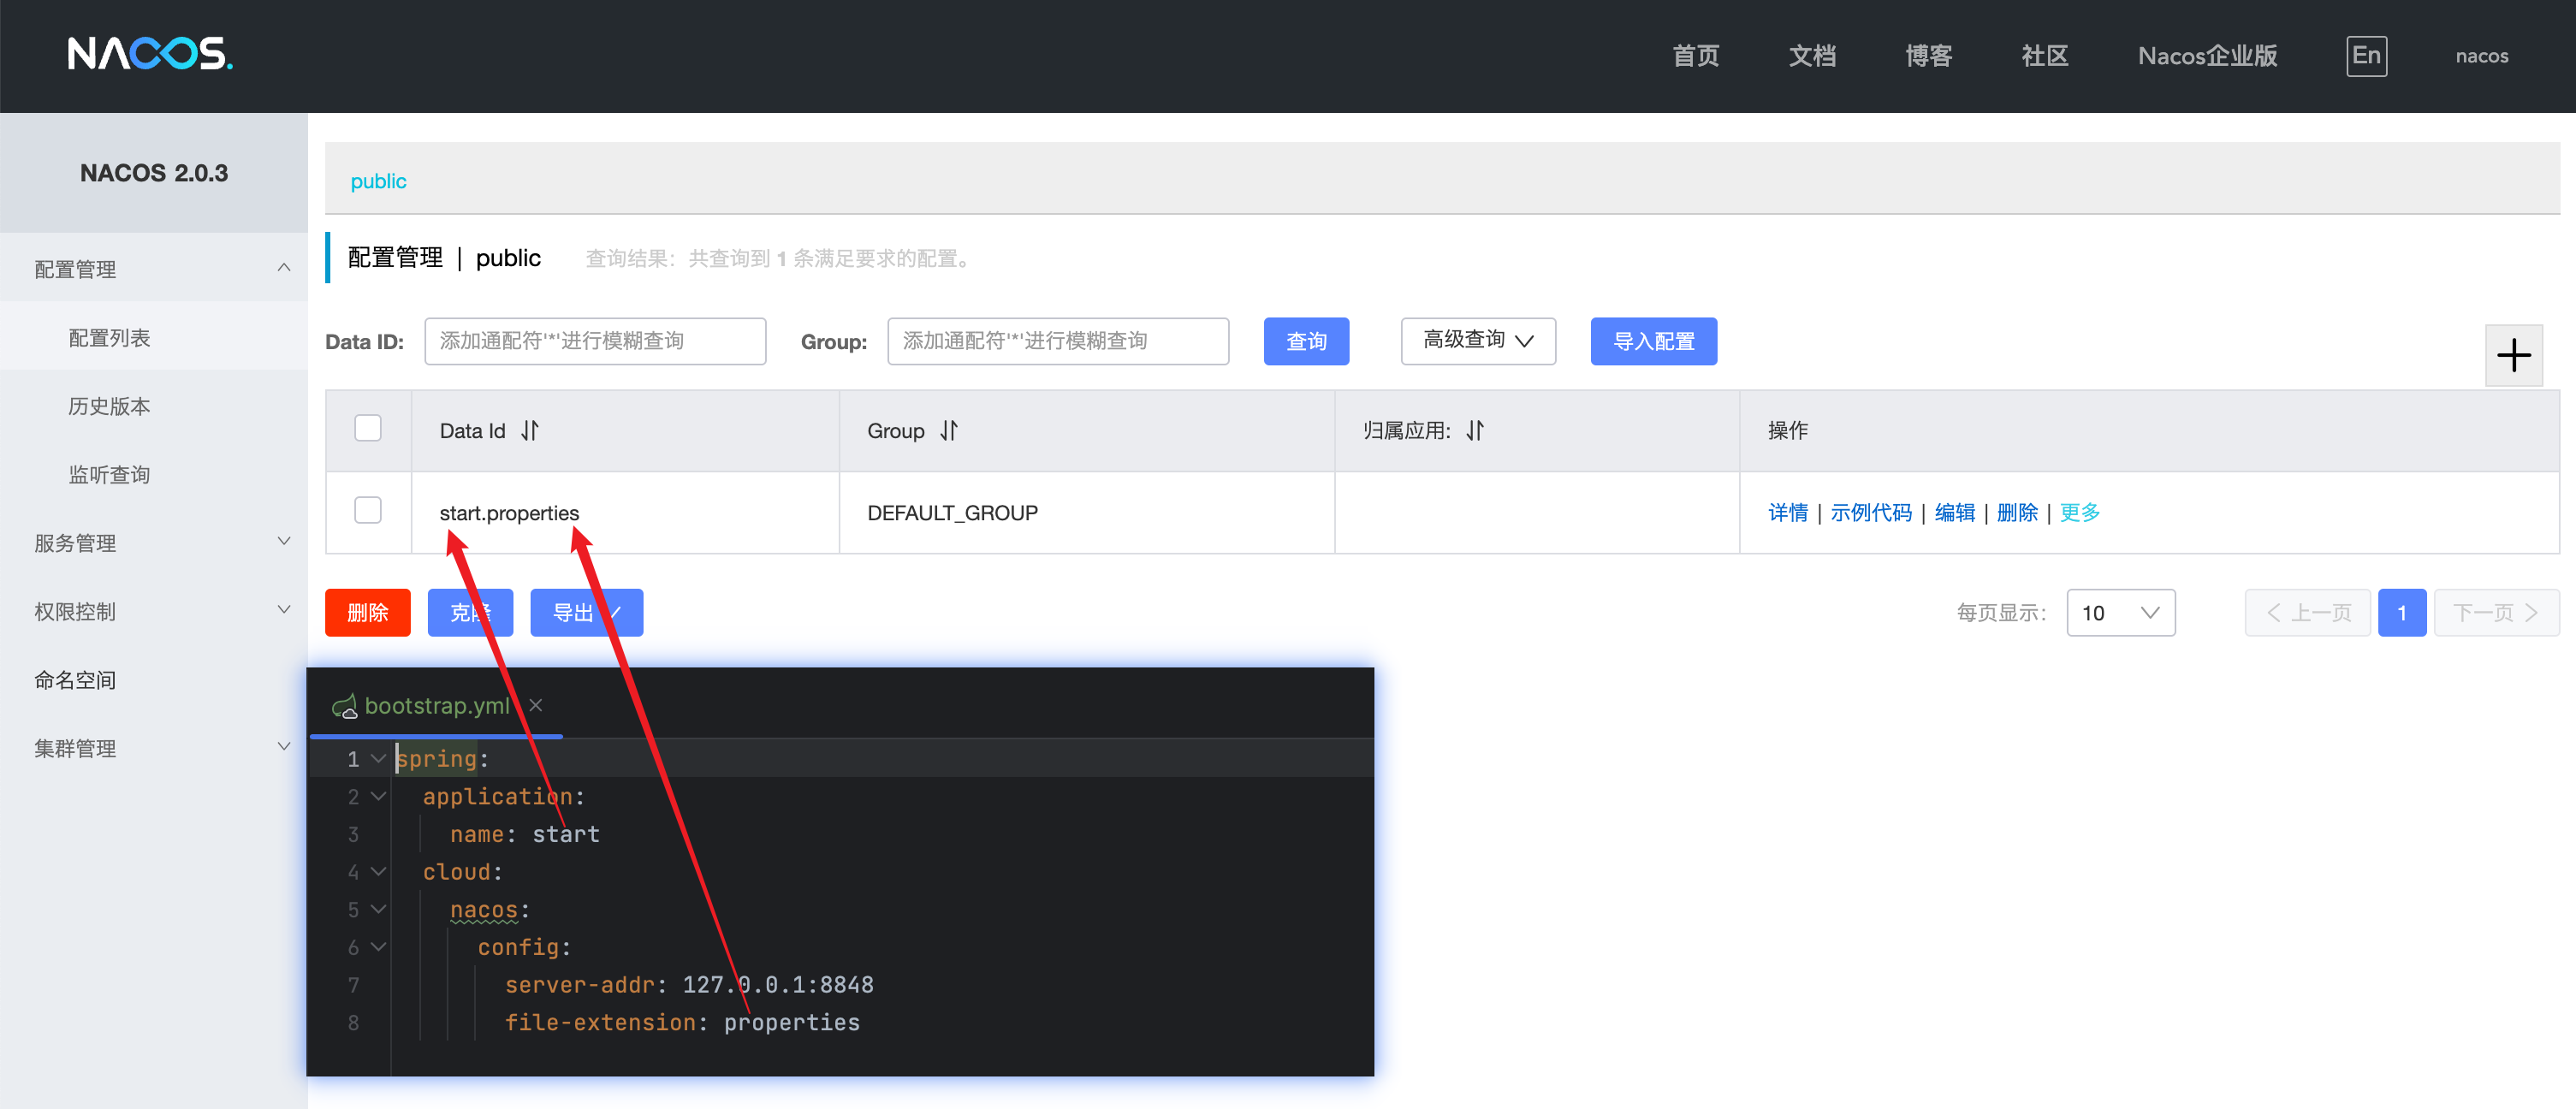Sort by Data Id column arrows
Image resolution: width=2576 pixels, height=1109 pixels.
[529, 431]
